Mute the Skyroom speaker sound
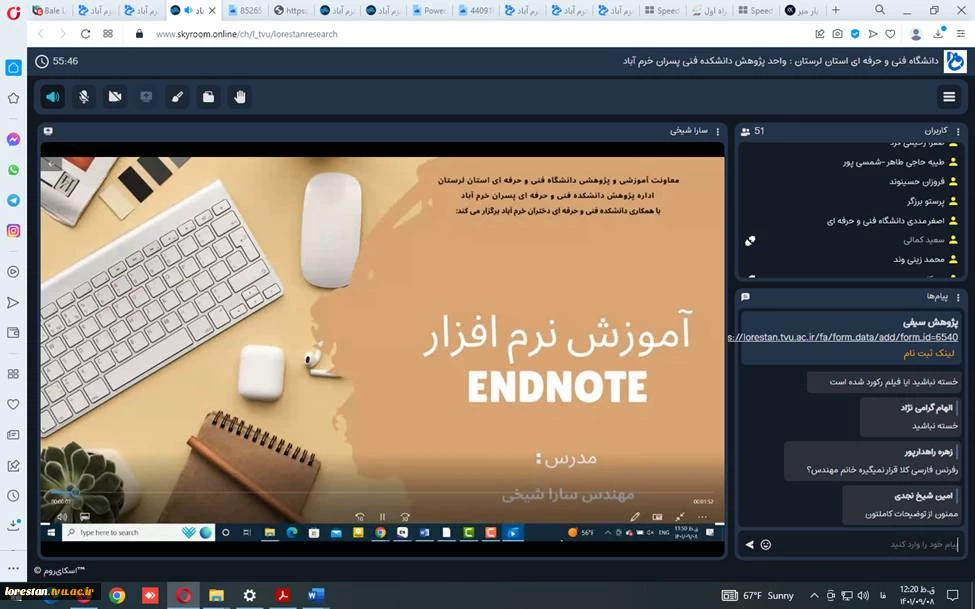Image resolution: width=975 pixels, height=609 pixels. pos(53,97)
